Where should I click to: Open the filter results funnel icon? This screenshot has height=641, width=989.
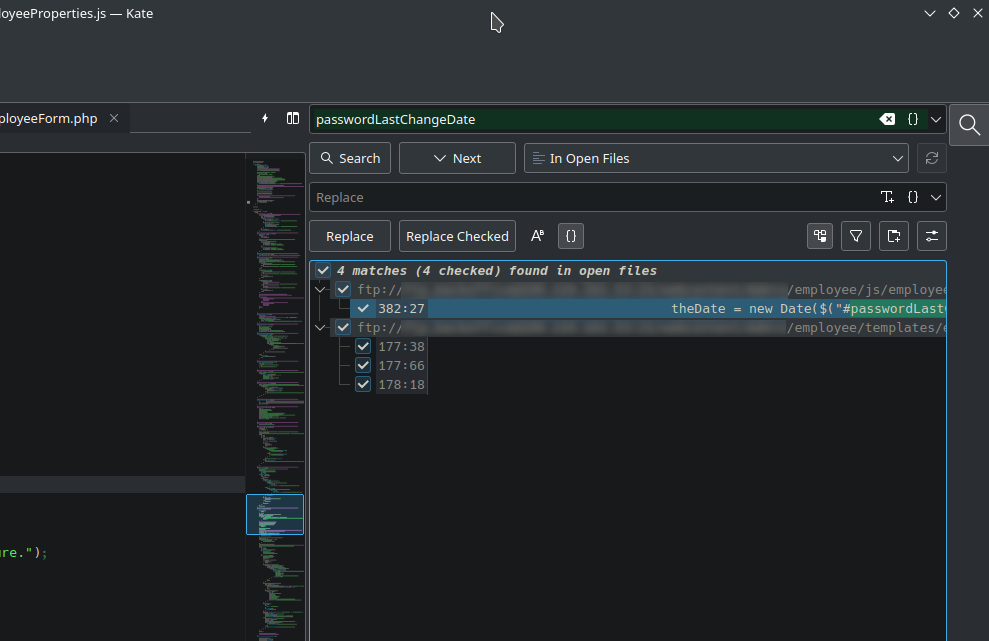tap(856, 236)
